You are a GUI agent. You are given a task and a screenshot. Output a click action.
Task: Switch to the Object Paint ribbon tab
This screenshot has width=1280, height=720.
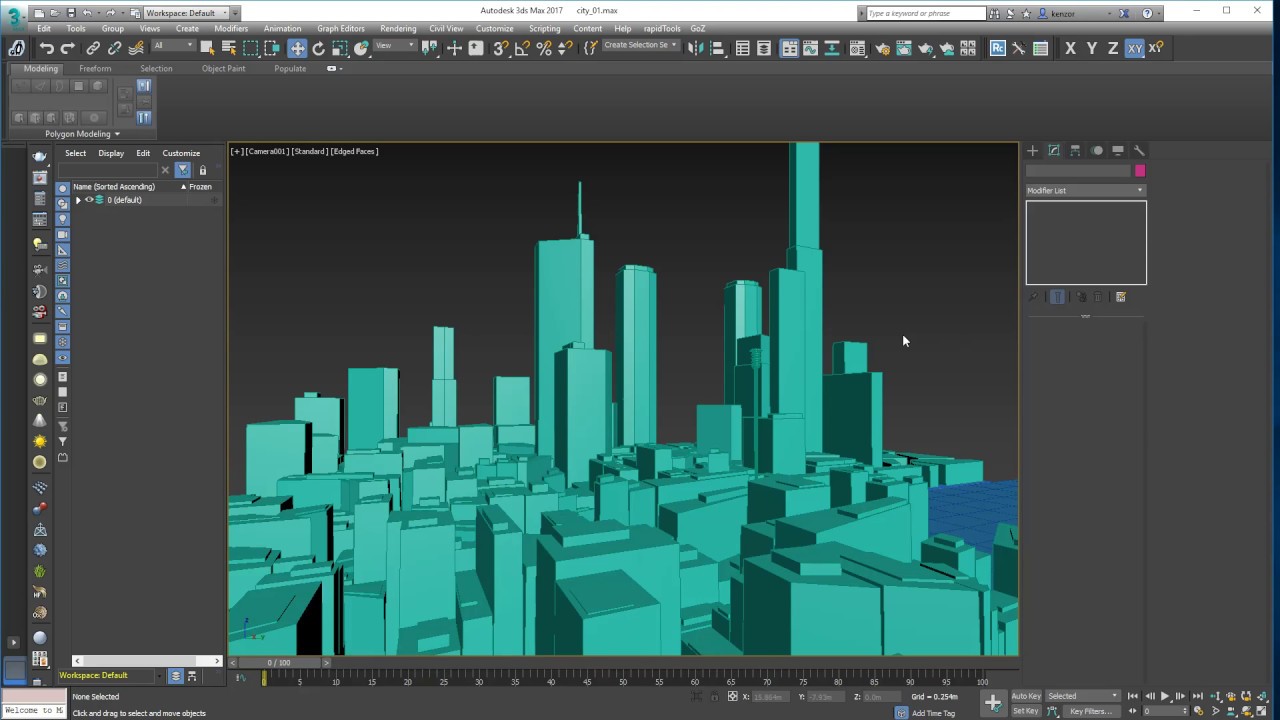pyautogui.click(x=223, y=69)
